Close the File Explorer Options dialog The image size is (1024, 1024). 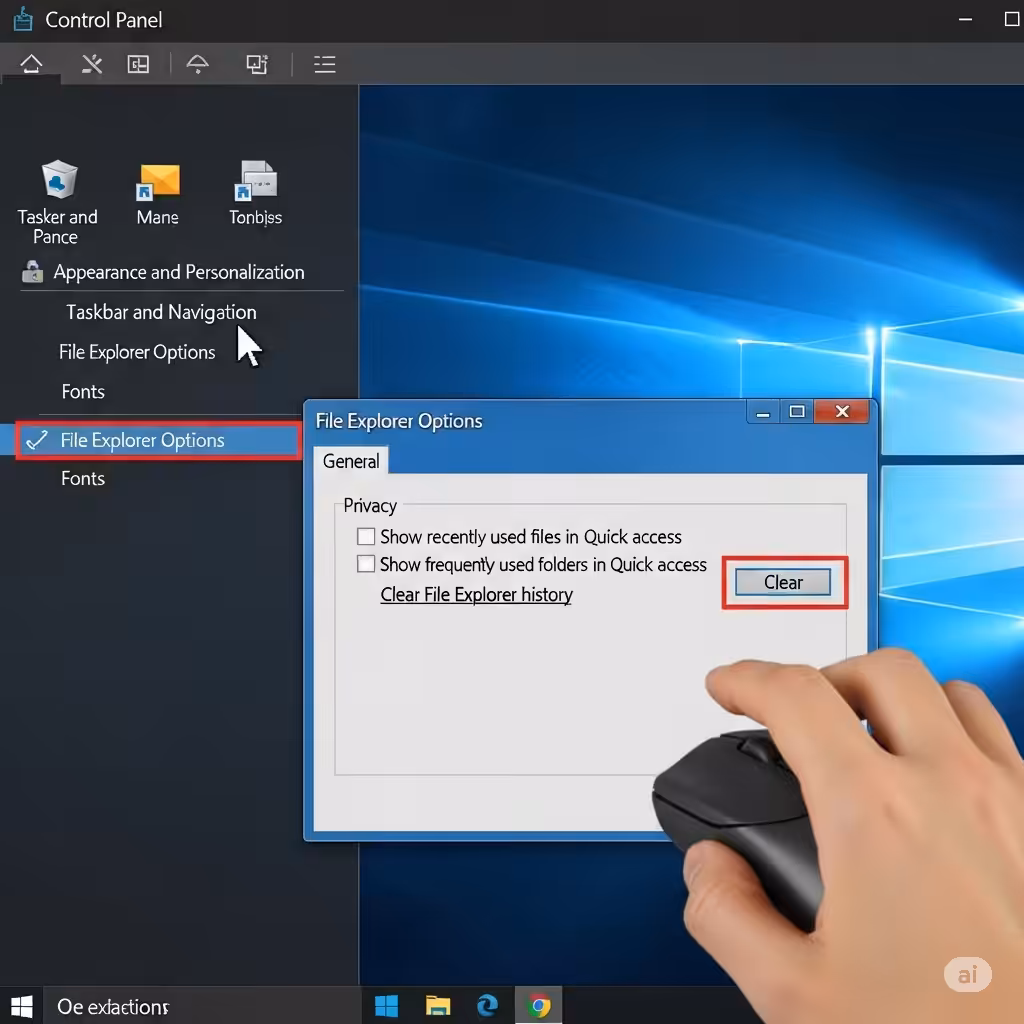click(x=842, y=411)
